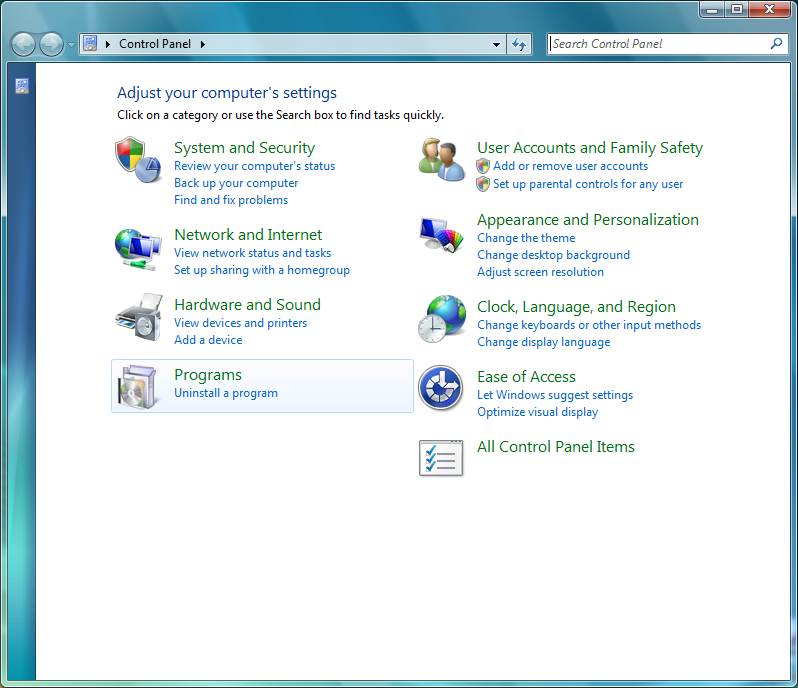Expand the address bar history dropdown arrow
The image size is (798, 688).
tap(496, 44)
